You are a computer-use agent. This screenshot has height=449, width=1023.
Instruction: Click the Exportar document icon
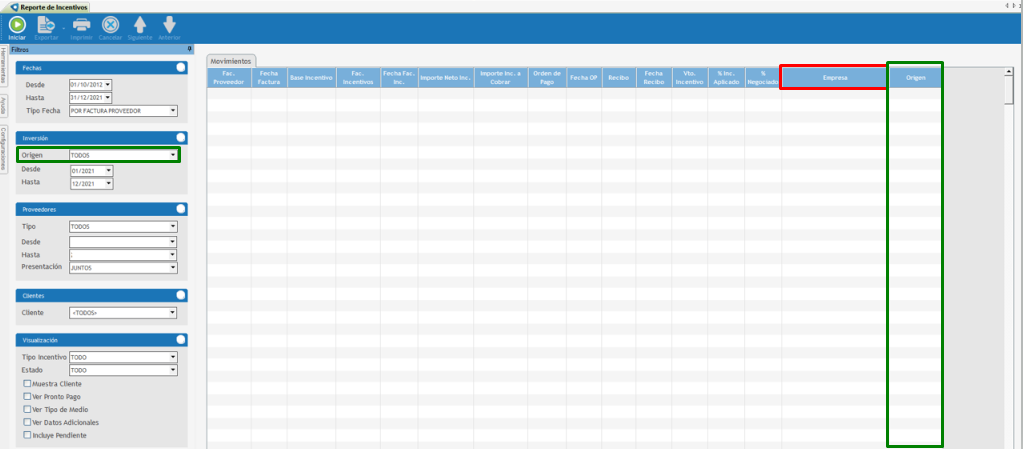pyautogui.click(x=47, y=25)
